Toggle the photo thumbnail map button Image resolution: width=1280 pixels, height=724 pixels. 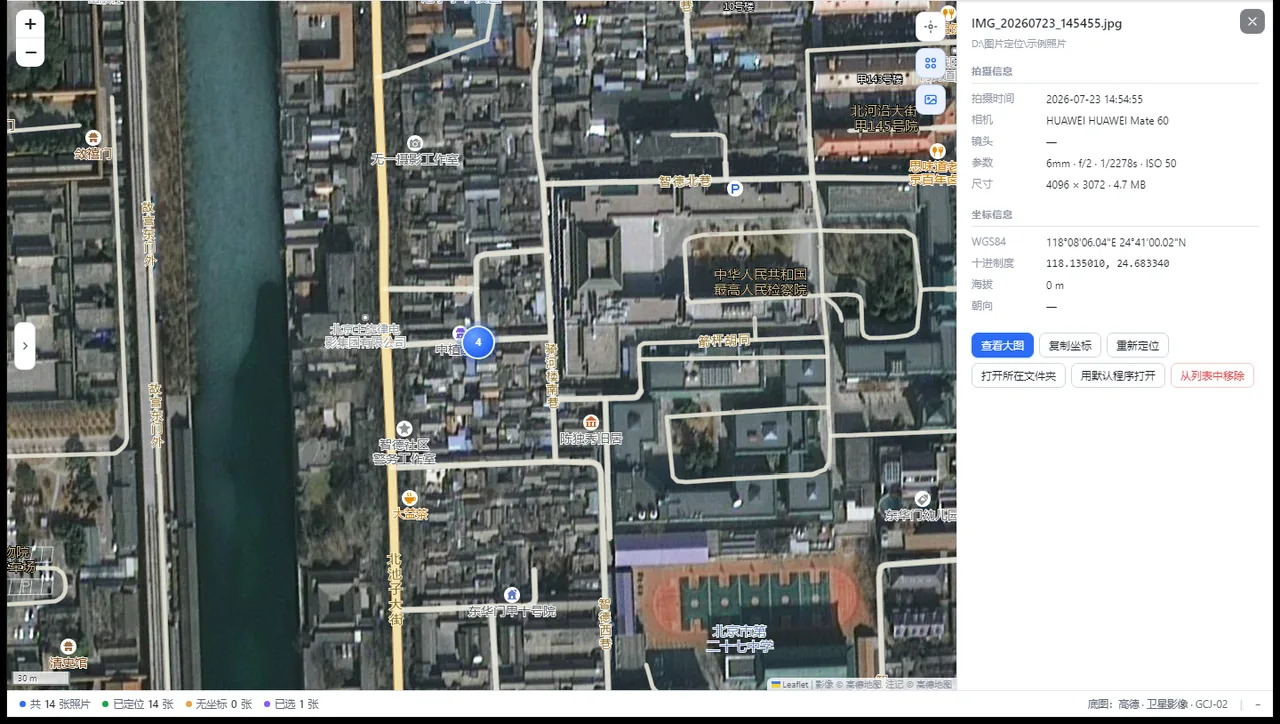tap(930, 99)
